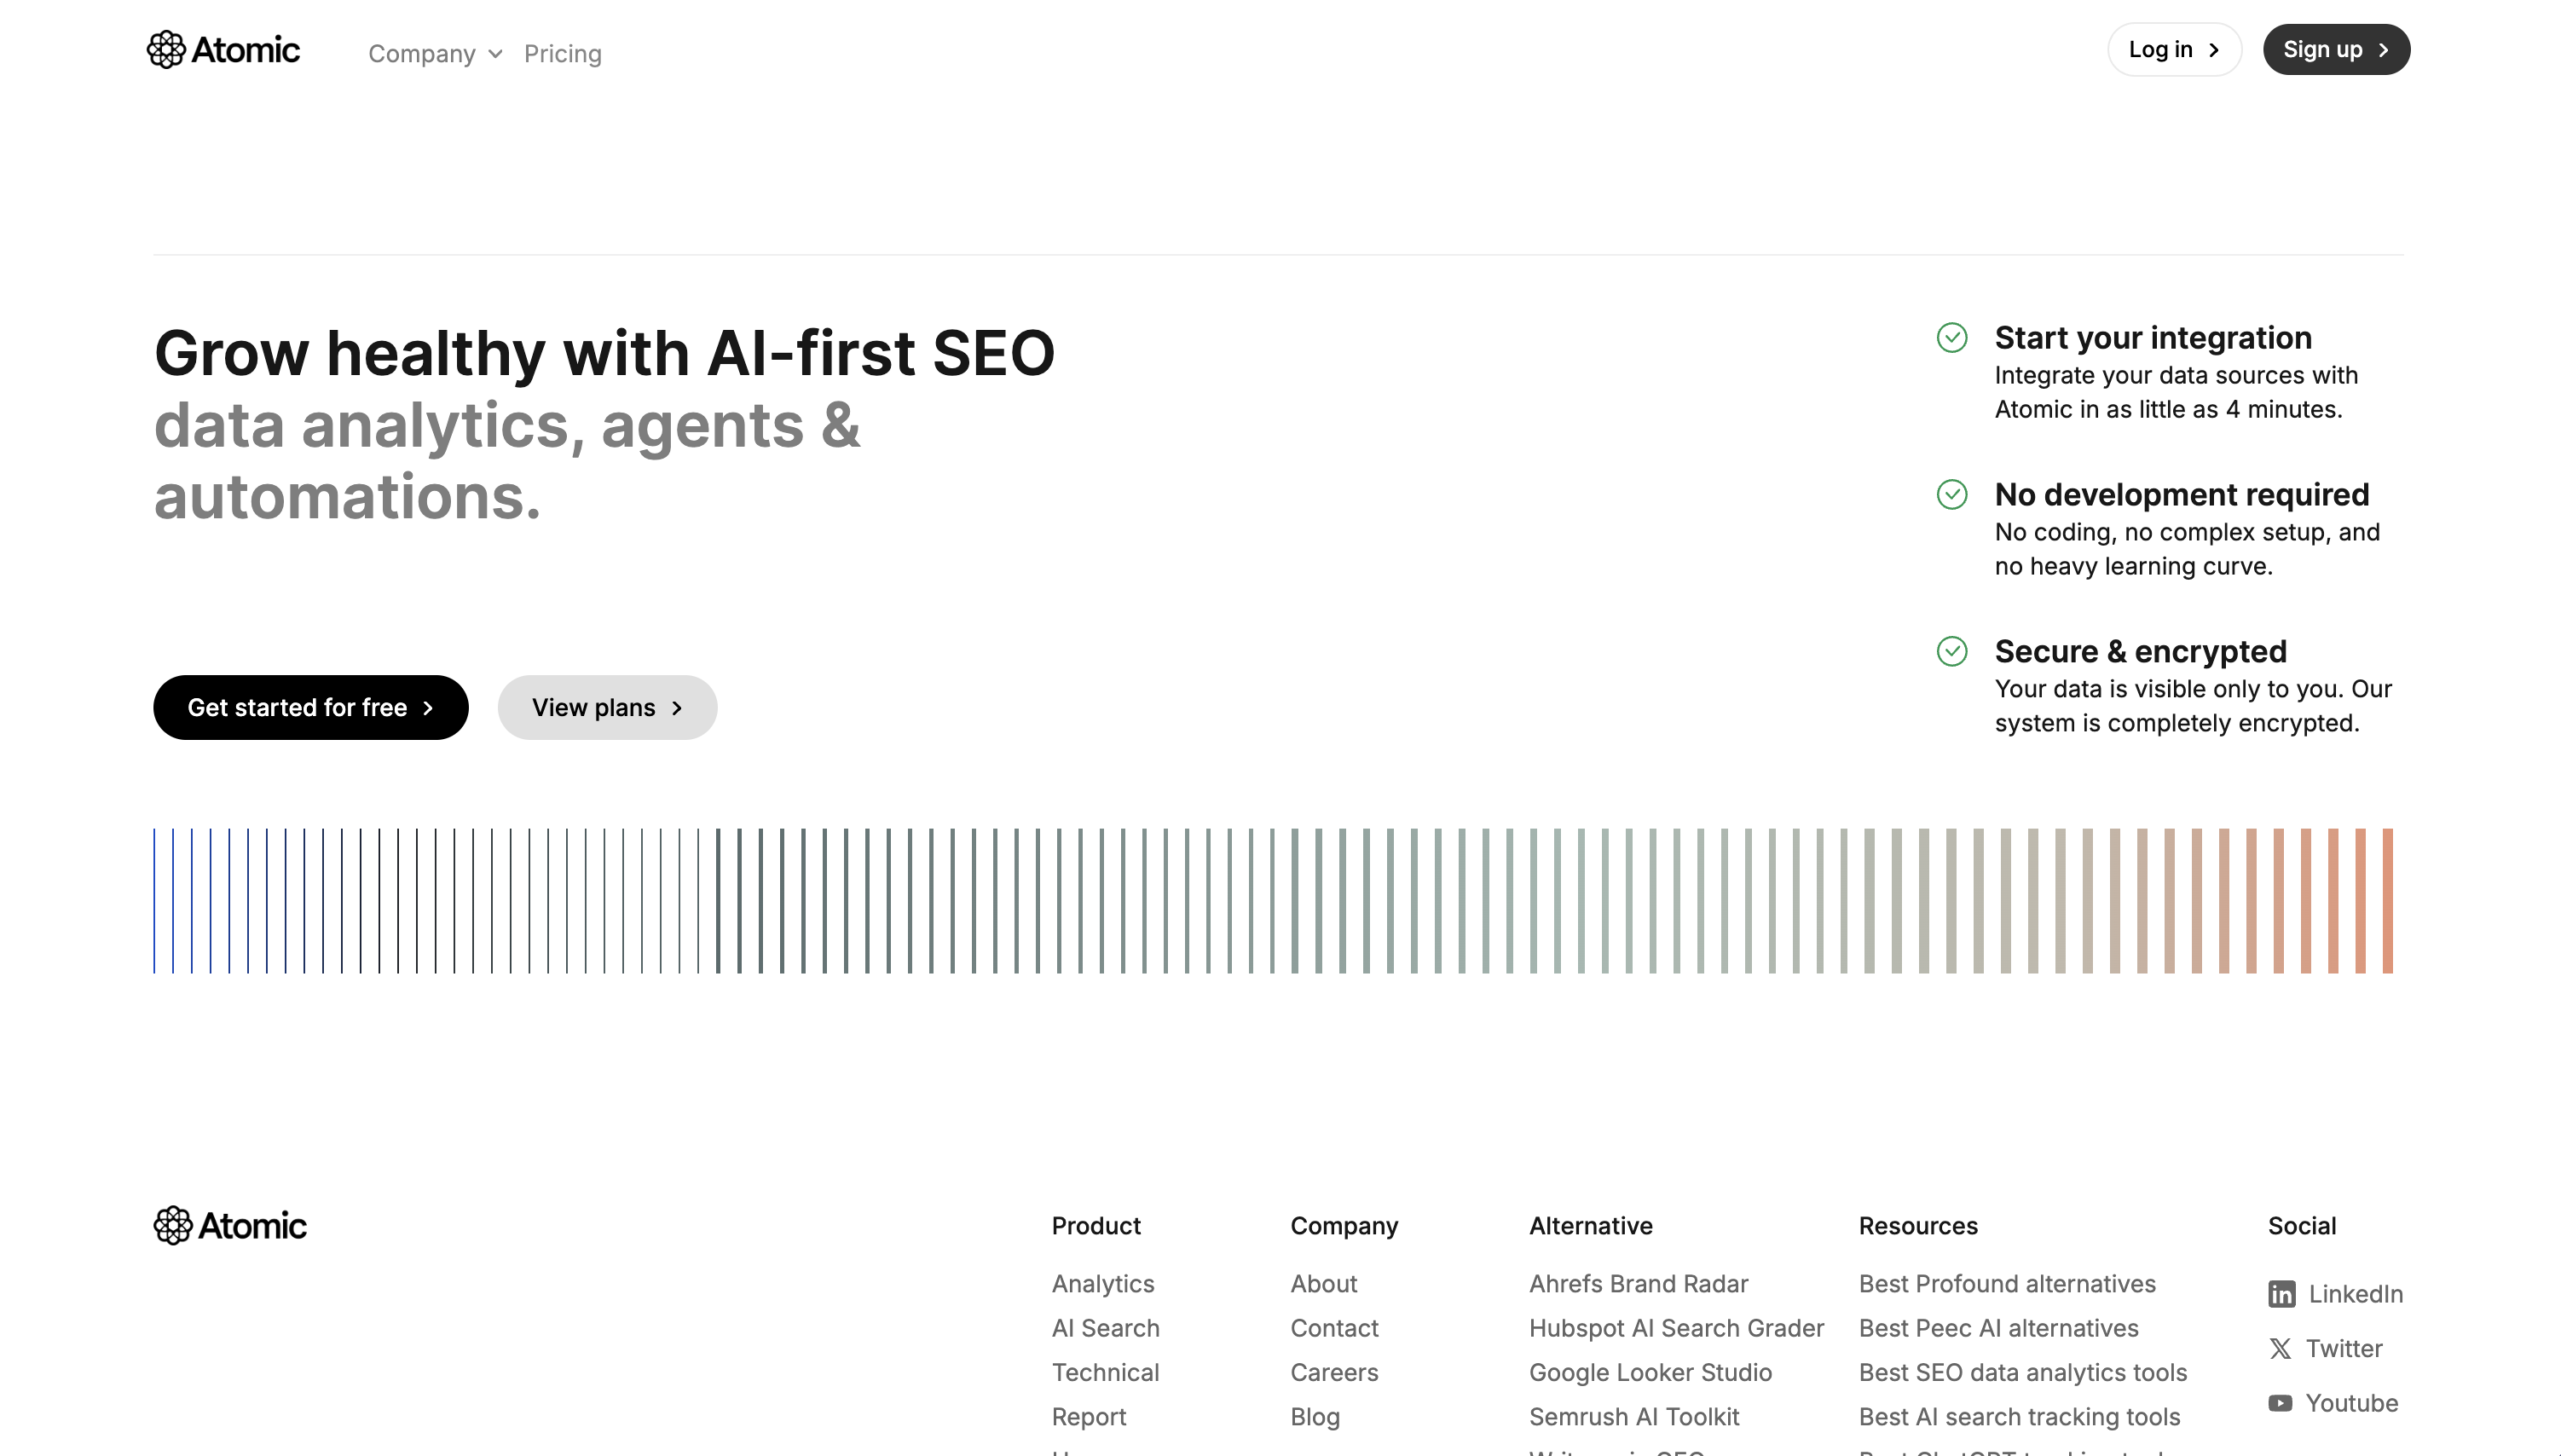2561x1456 pixels.
Task: Click the Atomic logo in header
Action: pos(223,50)
